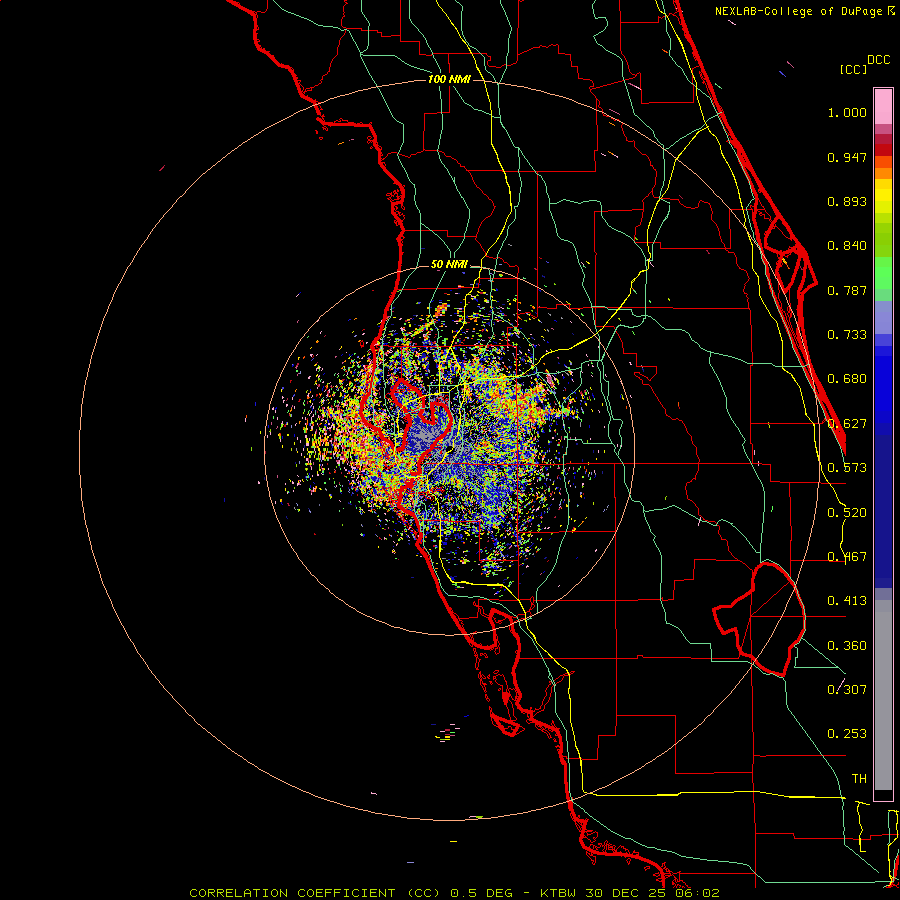
Task: Select the 100 NMI range ring label
Action: [x=449, y=79]
